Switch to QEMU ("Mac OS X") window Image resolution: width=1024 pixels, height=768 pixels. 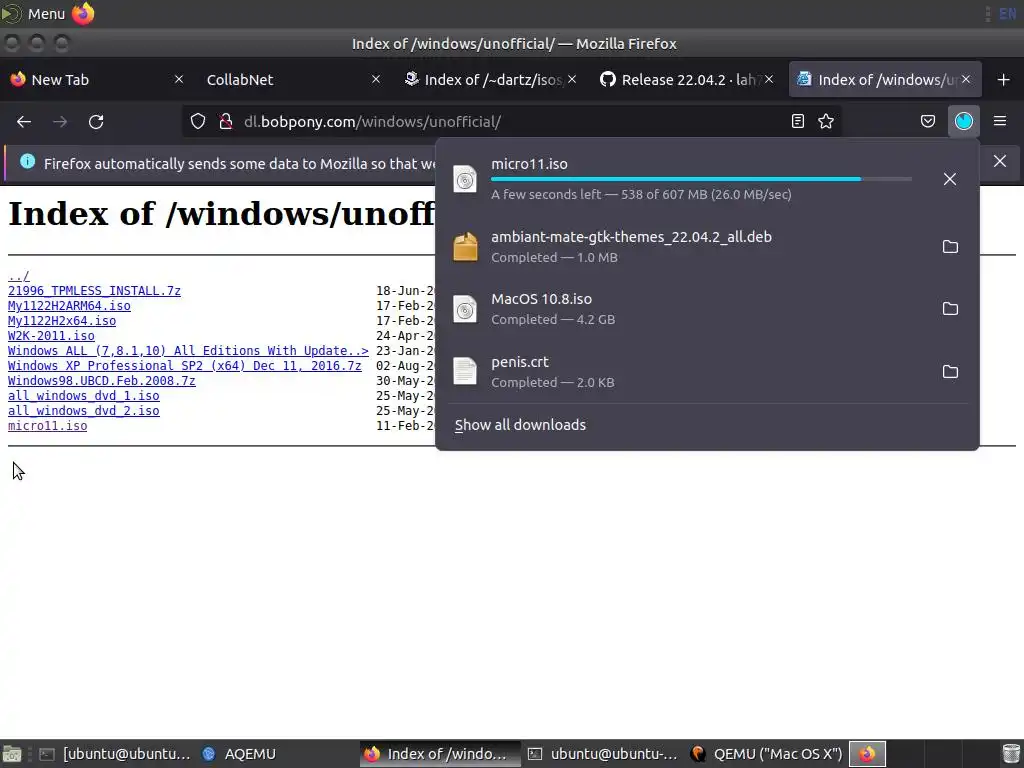tap(765, 754)
